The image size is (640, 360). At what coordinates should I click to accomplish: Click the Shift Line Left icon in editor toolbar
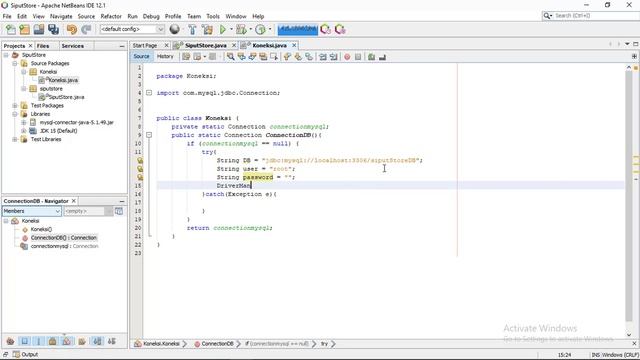click(x=323, y=57)
